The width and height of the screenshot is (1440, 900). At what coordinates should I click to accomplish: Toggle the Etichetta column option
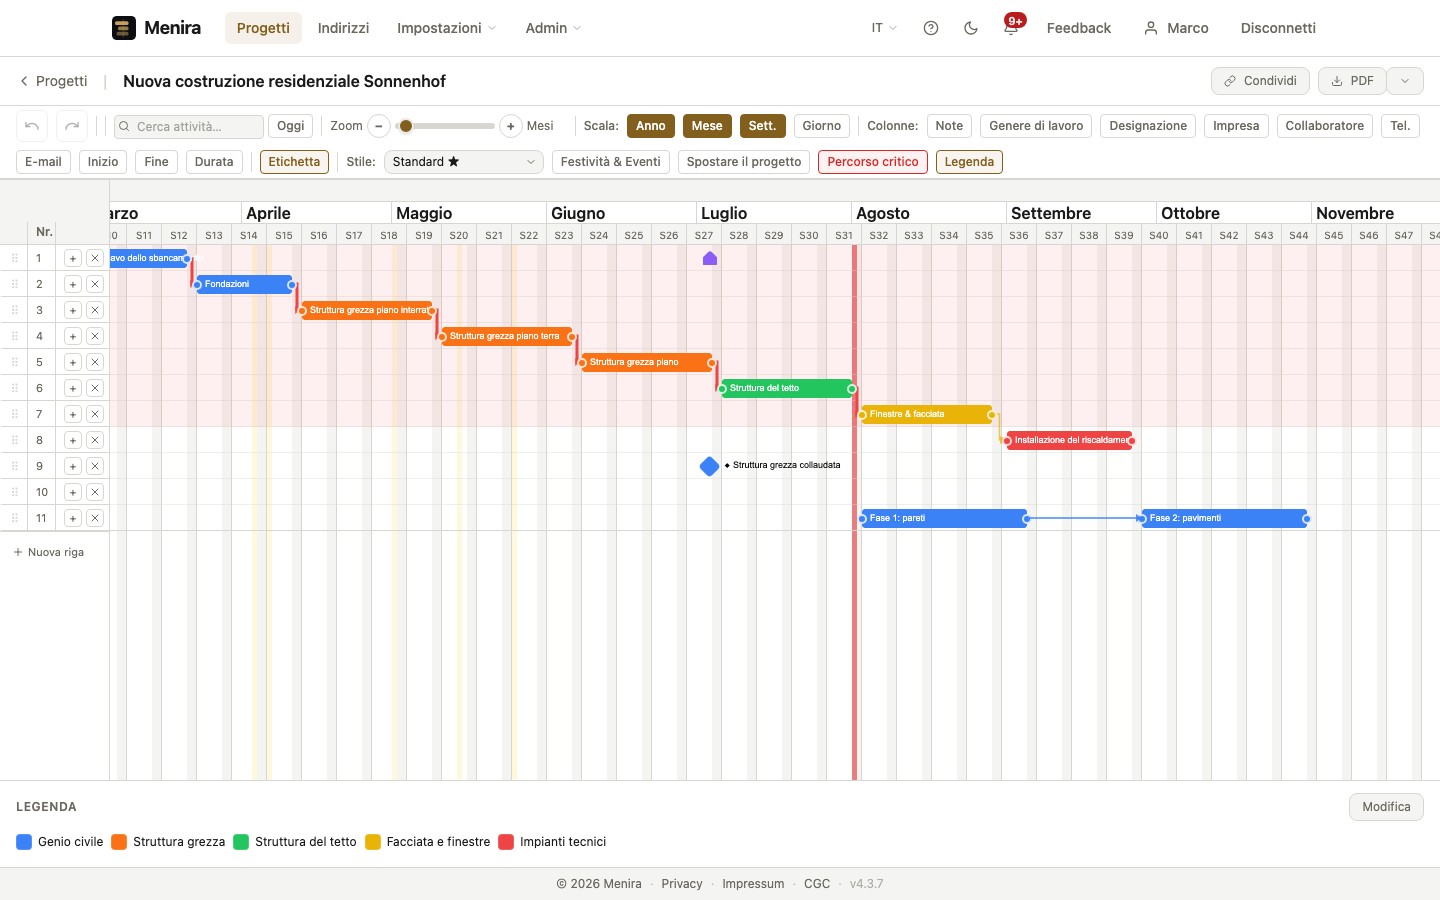pyautogui.click(x=294, y=162)
